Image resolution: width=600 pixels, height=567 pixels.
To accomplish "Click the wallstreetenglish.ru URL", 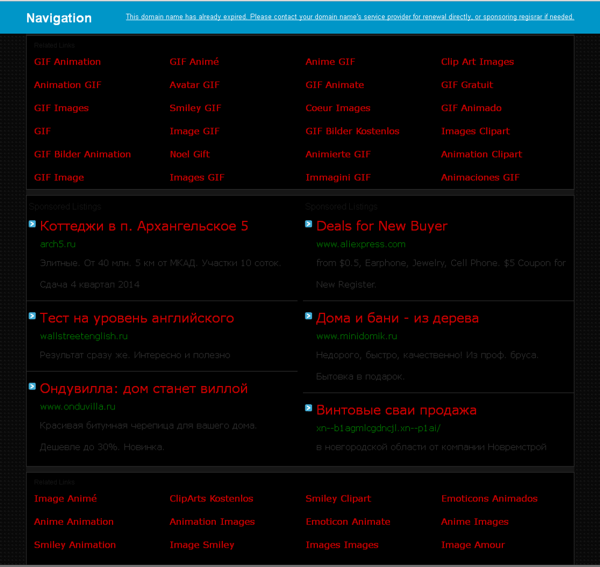I will [84, 336].
